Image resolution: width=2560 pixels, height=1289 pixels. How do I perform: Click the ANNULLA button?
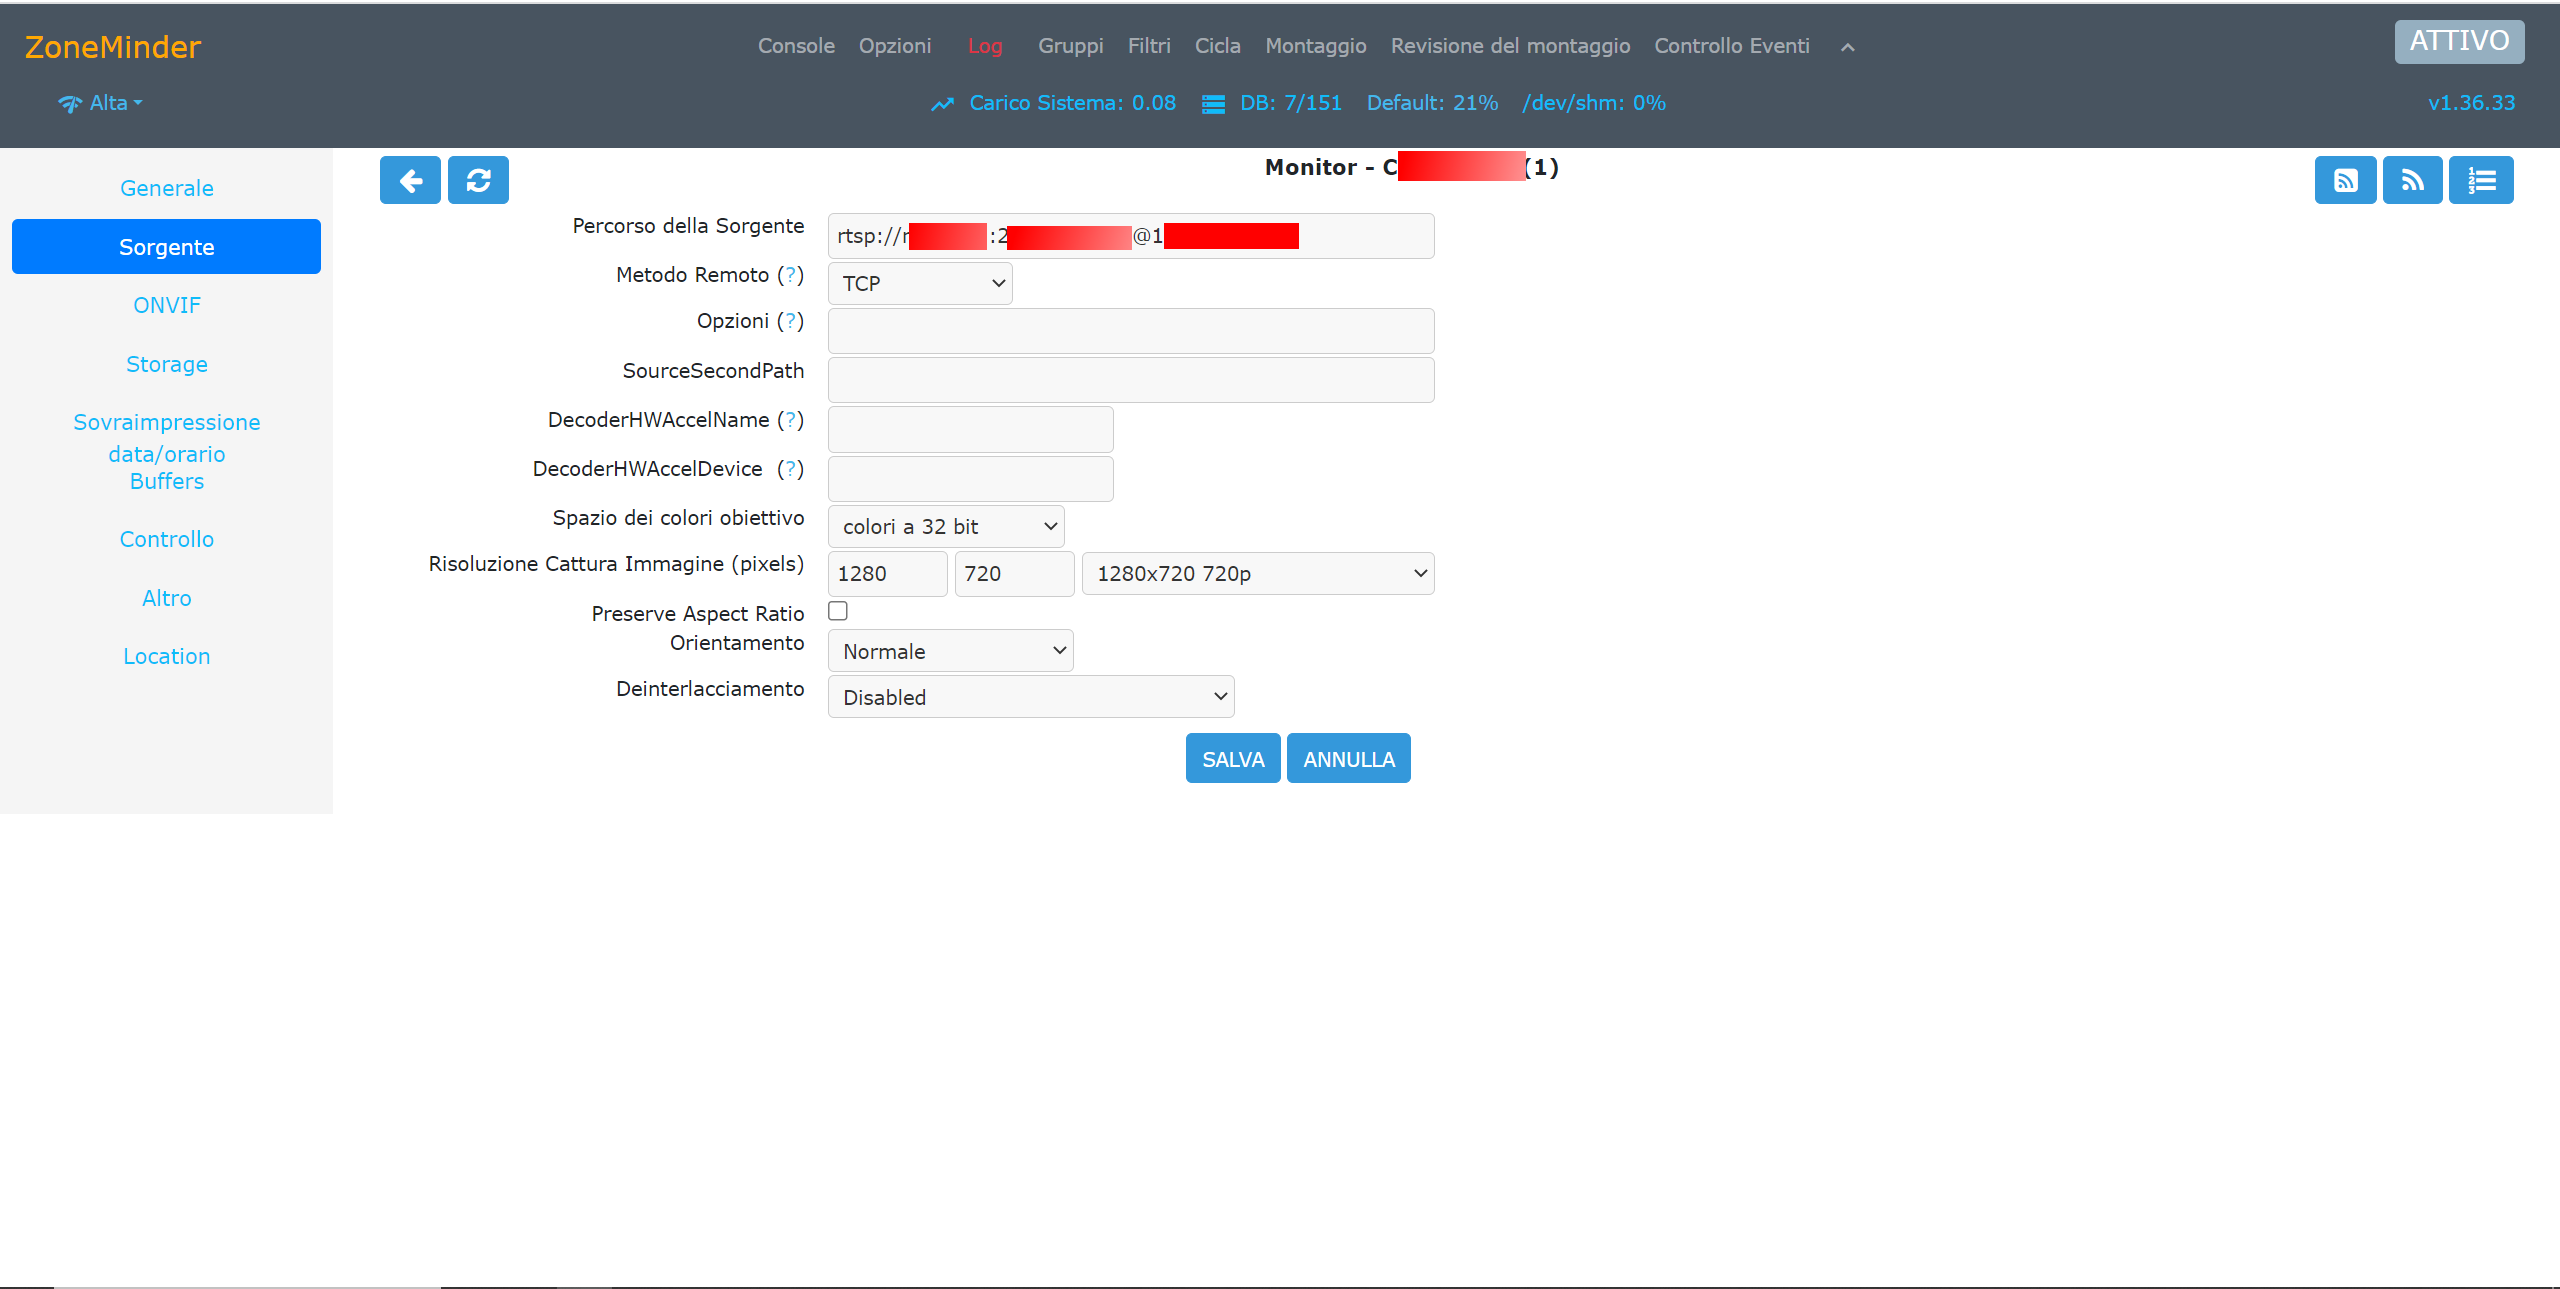coord(1349,759)
